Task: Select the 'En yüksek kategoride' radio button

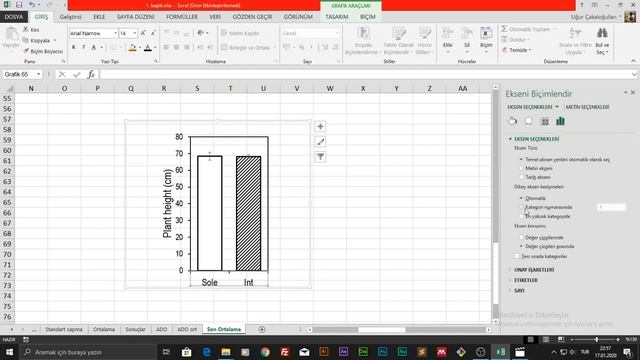Action: click(521, 216)
